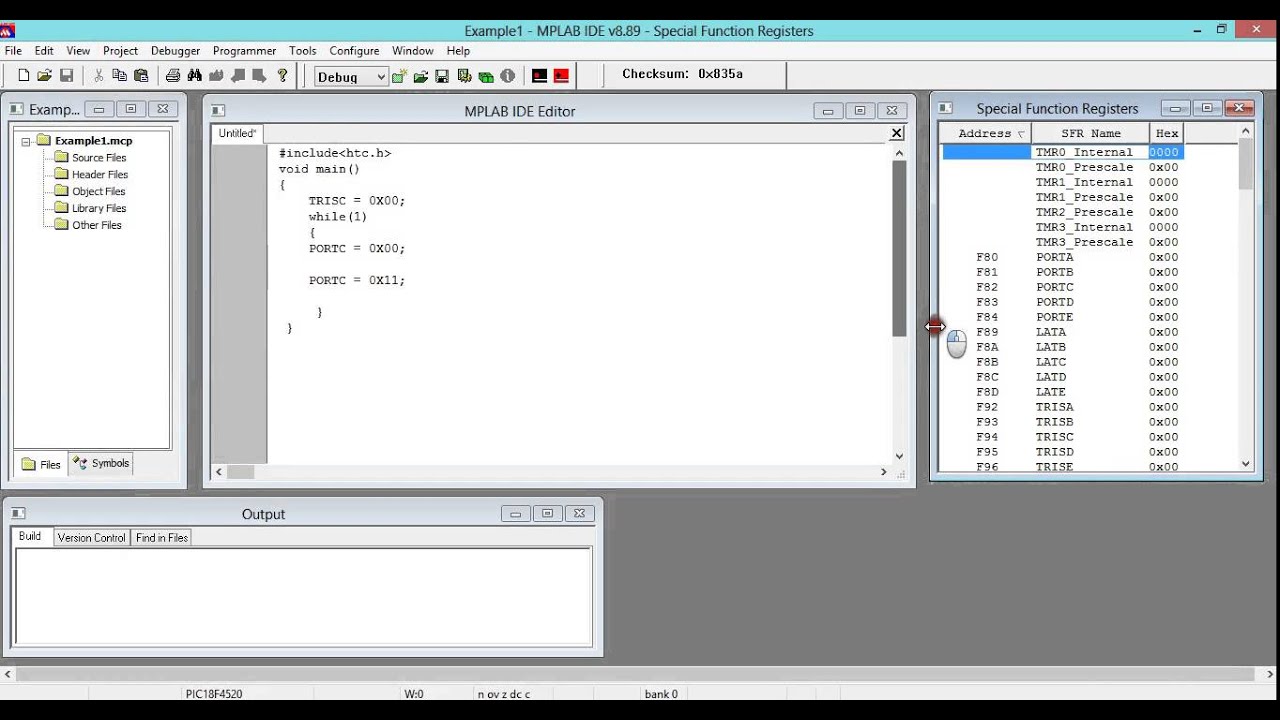Click the PIC18F4520 status bar entry
The height and width of the screenshot is (720, 1280).
tap(214, 694)
